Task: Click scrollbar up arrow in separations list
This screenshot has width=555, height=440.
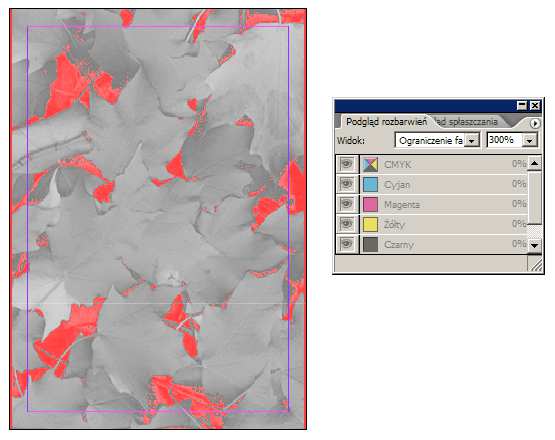Action: 534,164
